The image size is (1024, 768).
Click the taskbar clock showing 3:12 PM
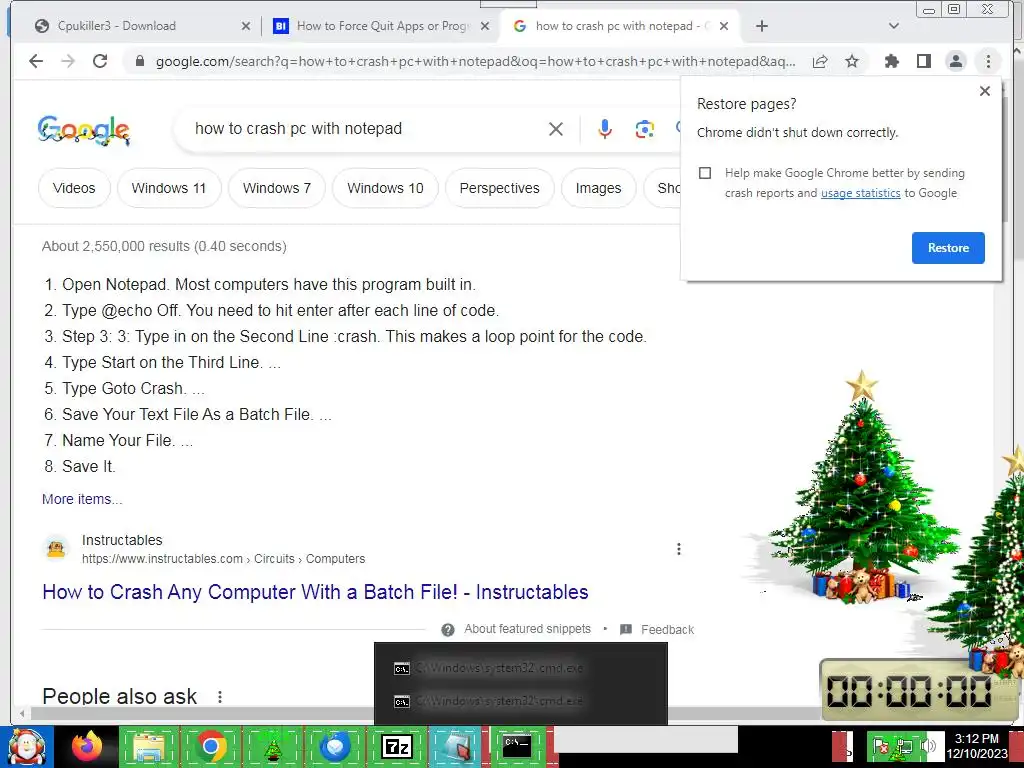[x=976, y=746]
